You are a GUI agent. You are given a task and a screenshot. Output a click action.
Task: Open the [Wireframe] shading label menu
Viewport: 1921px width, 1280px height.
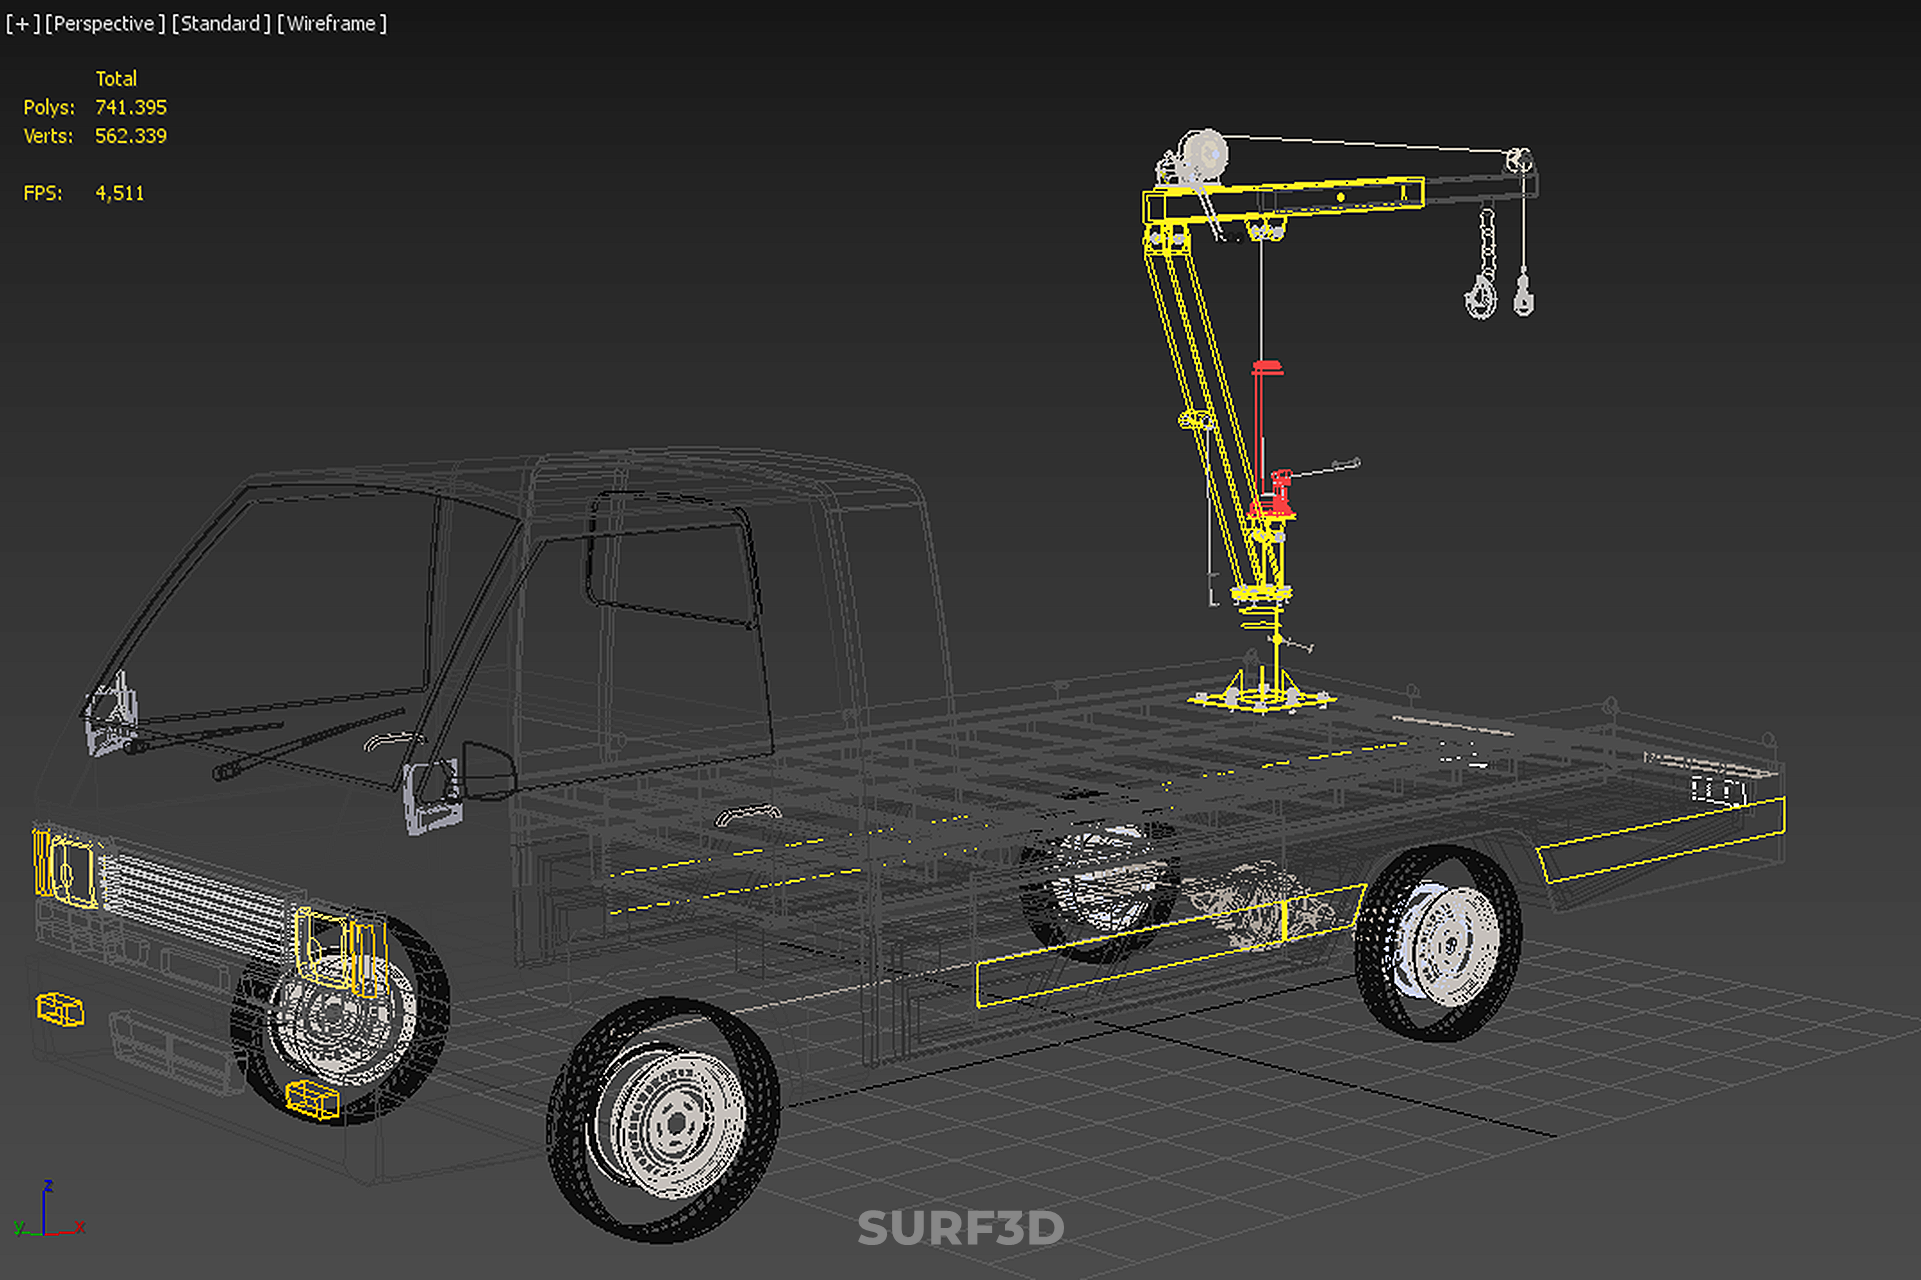pyautogui.click(x=331, y=23)
